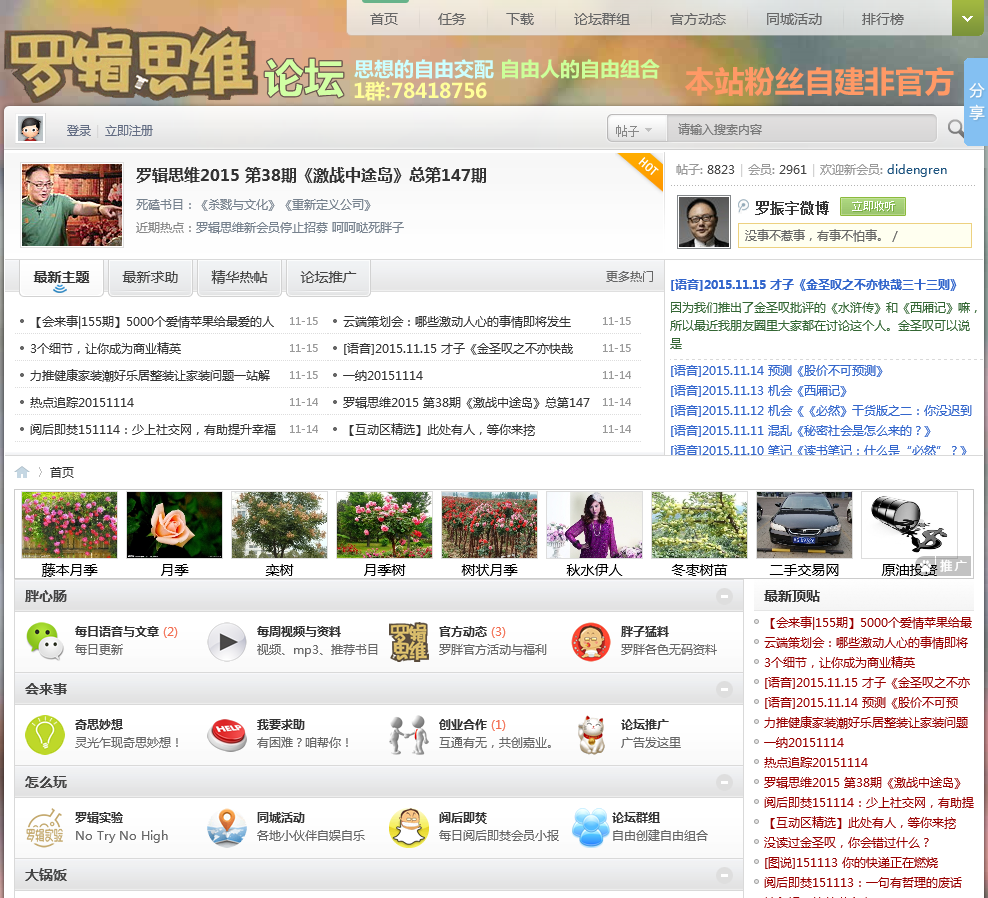Collapse the 怎么玩 section
The width and height of the screenshot is (988, 898).
coord(724,782)
